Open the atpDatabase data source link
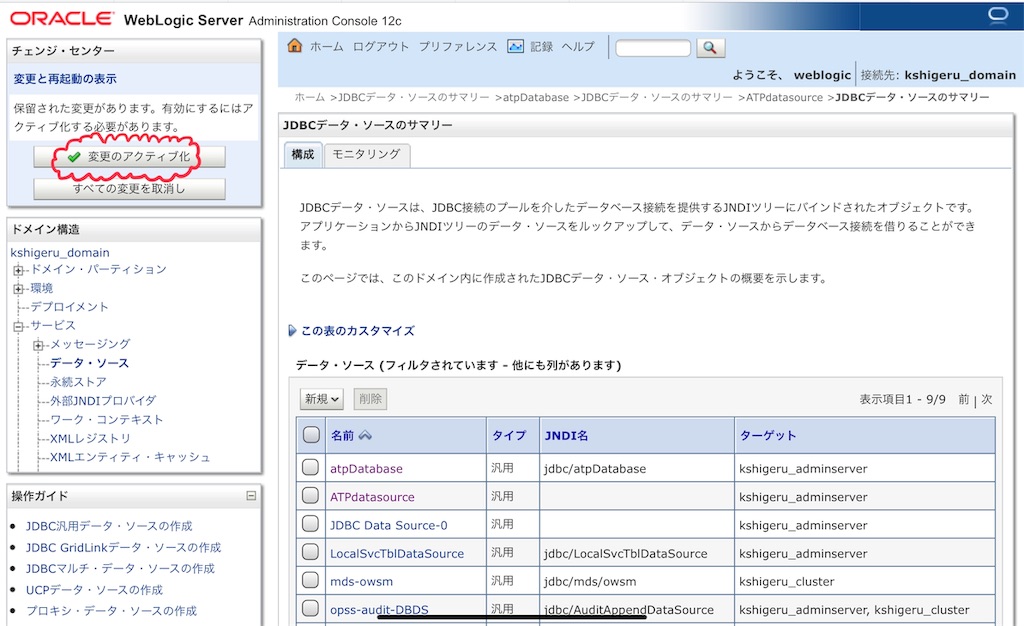 pyautogui.click(x=366, y=469)
